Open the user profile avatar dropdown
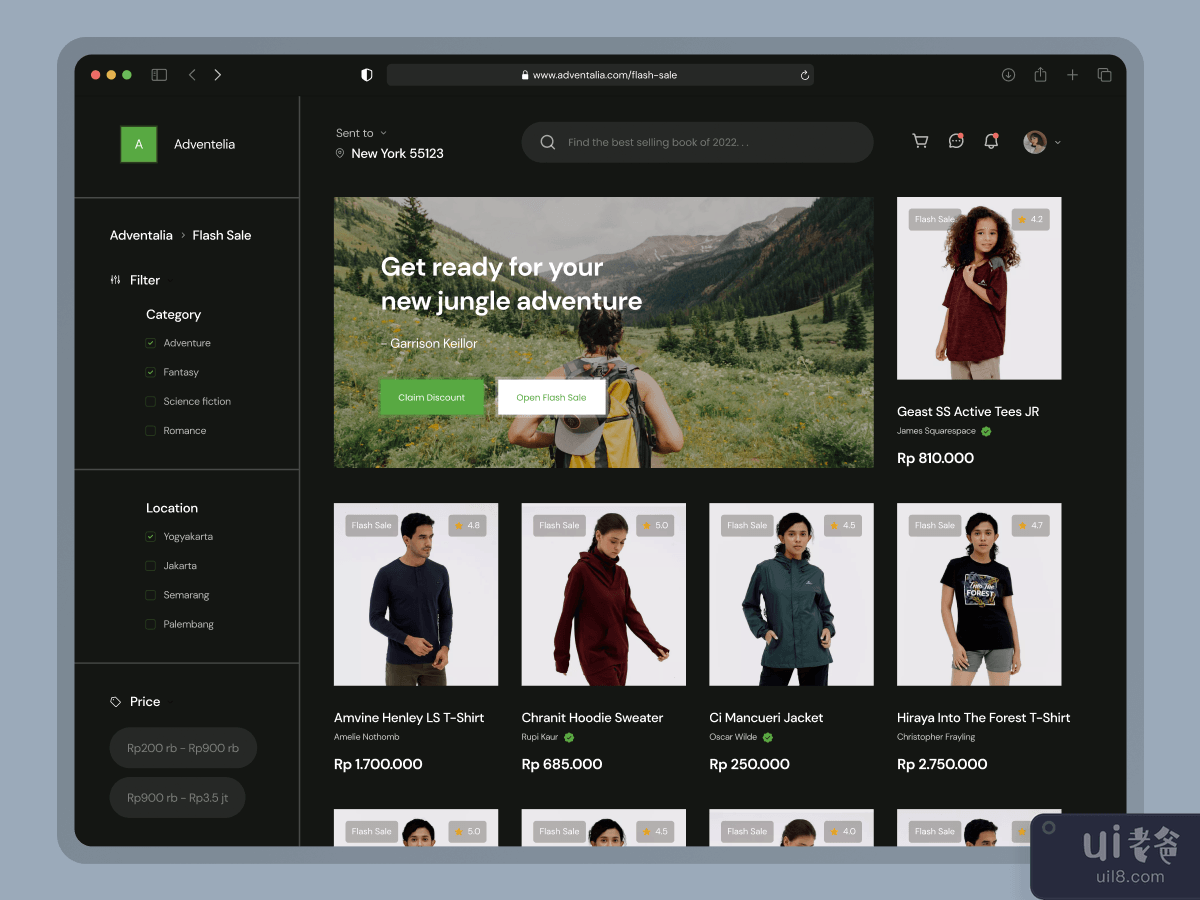1200x900 pixels. (1041, 142)
